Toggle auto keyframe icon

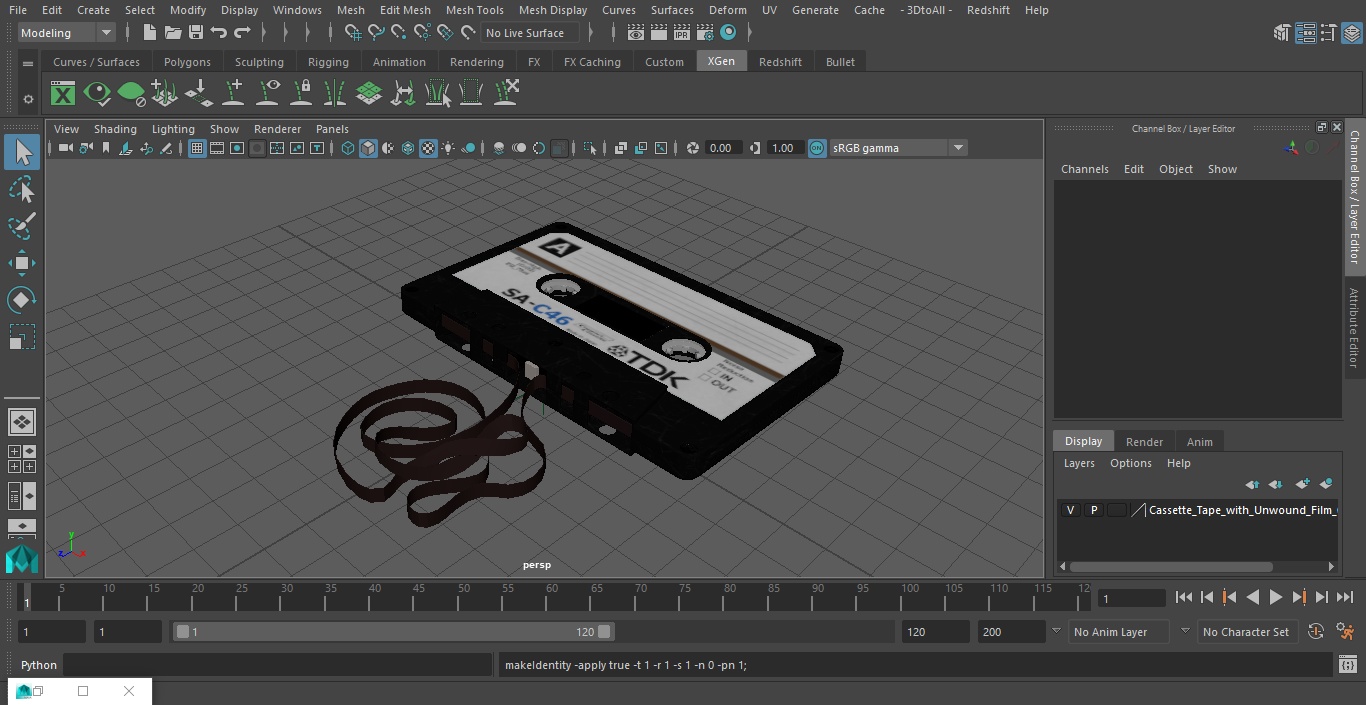click(x=1316, y=632)
